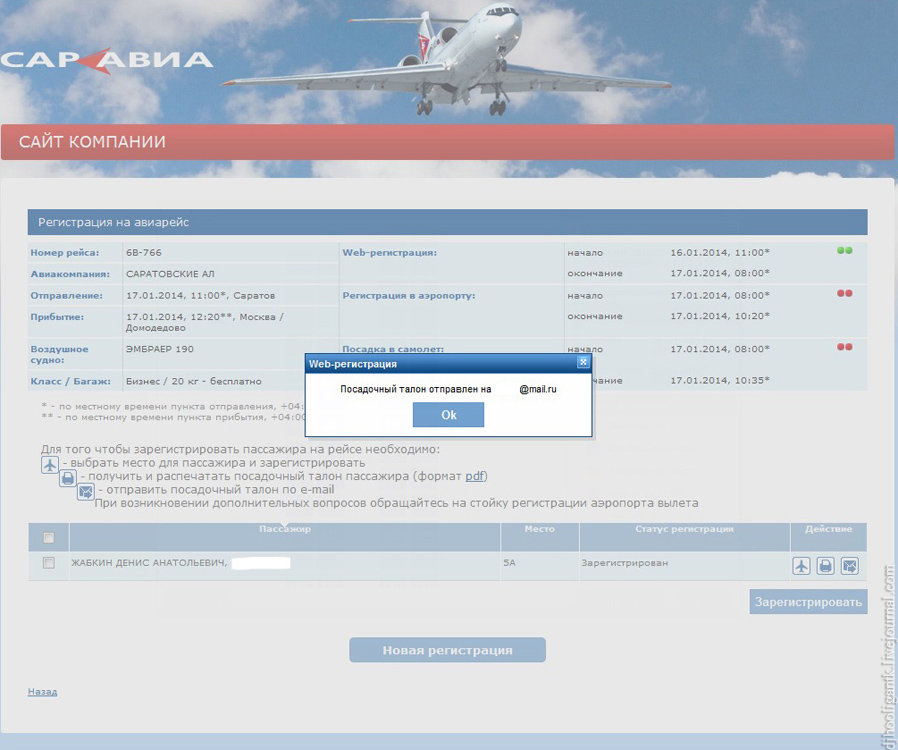Click the airplane icon in the instructions list

pyautogui.click(x=50, y=465)
